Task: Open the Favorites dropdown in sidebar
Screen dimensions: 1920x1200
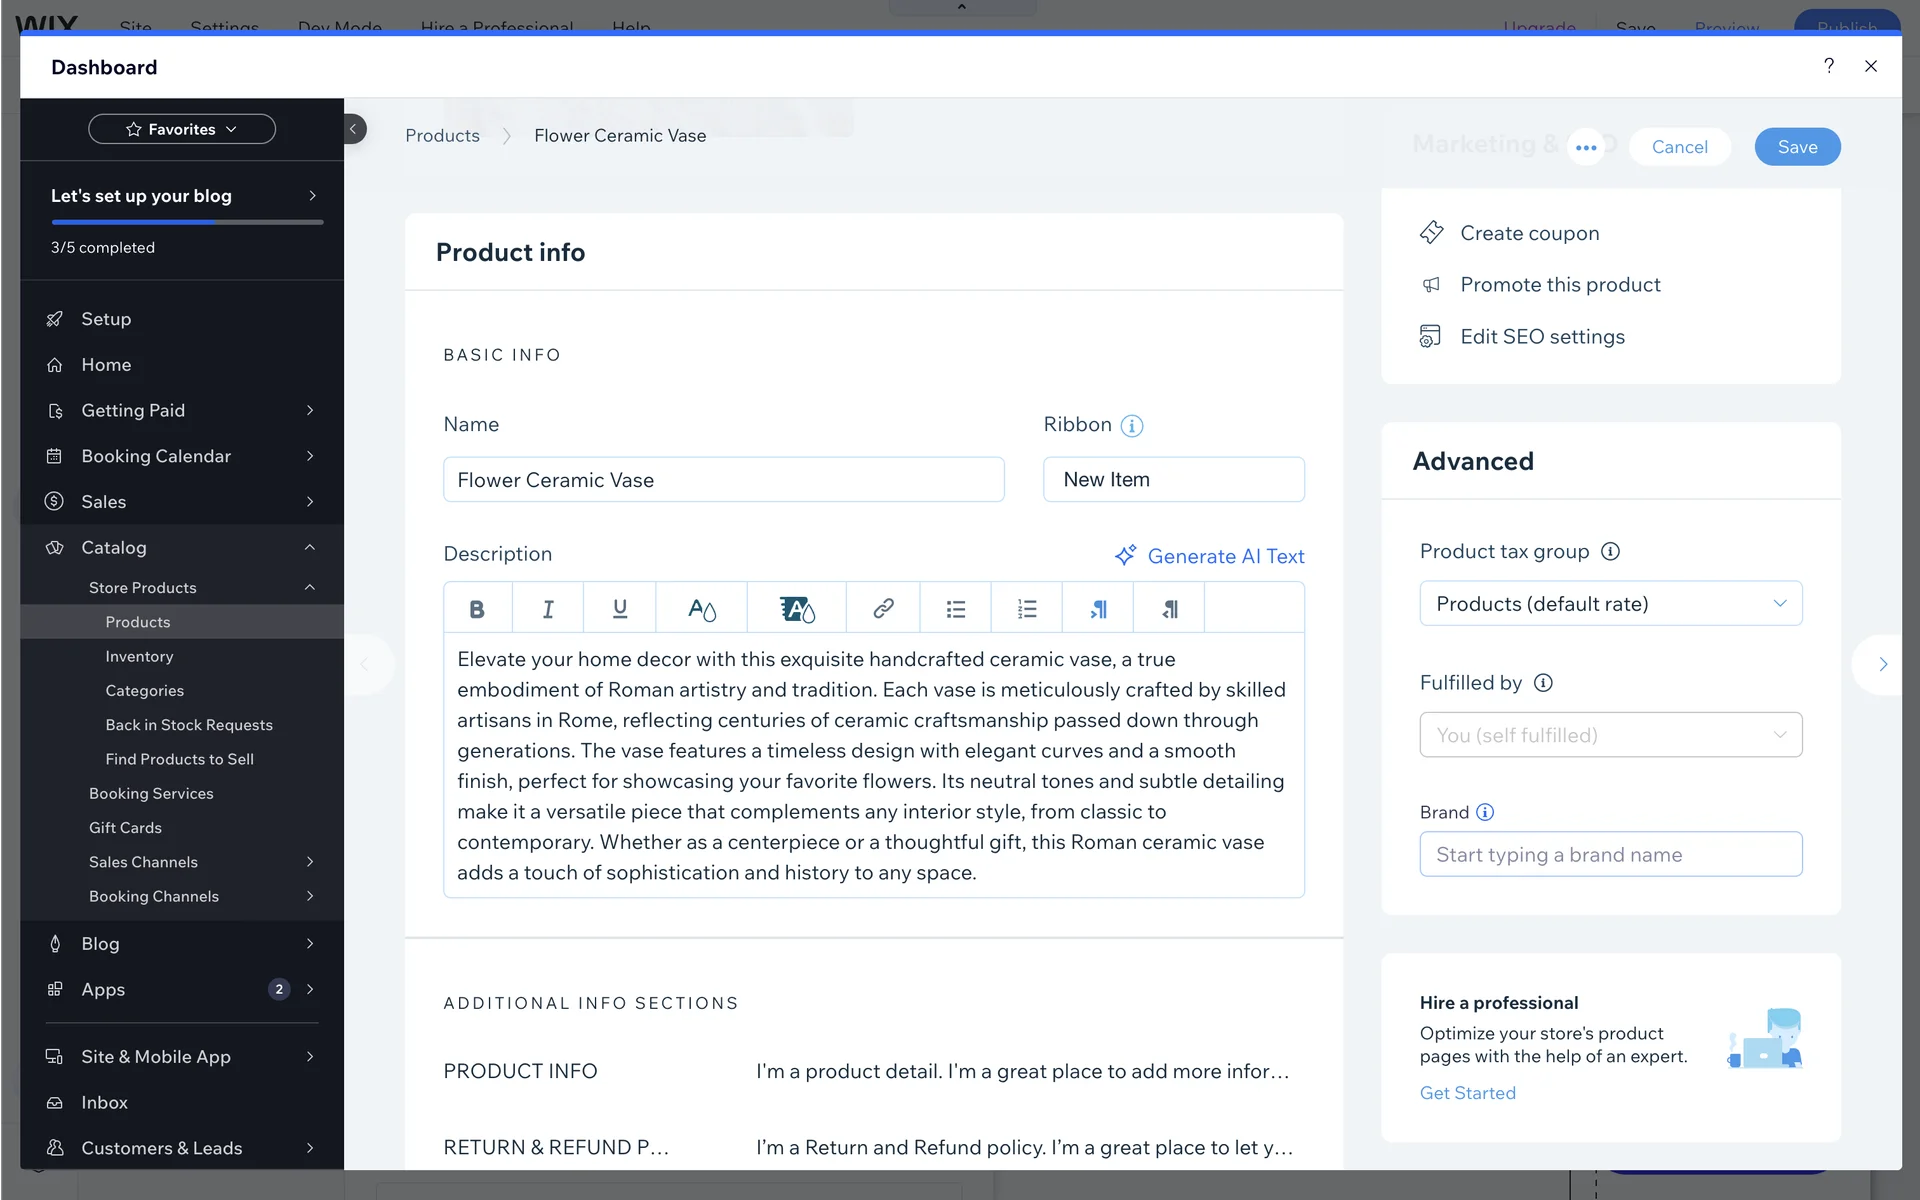Action: click(182, 129)
